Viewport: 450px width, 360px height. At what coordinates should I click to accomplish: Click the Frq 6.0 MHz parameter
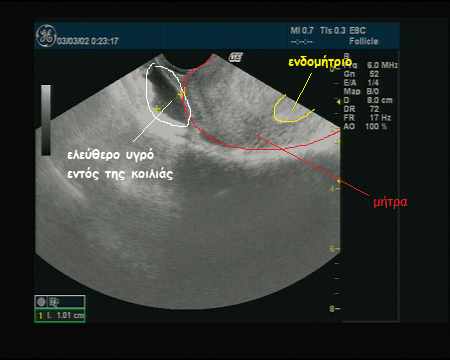point(371,65)
